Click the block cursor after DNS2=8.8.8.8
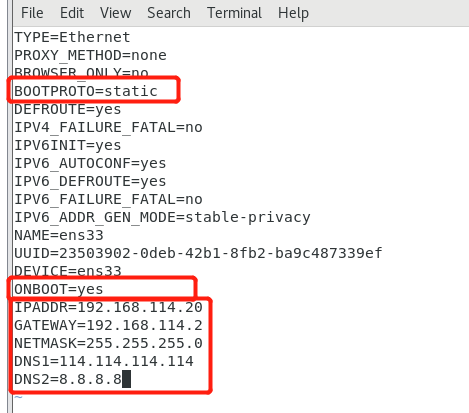This screenshot has width=469, height=413. (126, 379)
